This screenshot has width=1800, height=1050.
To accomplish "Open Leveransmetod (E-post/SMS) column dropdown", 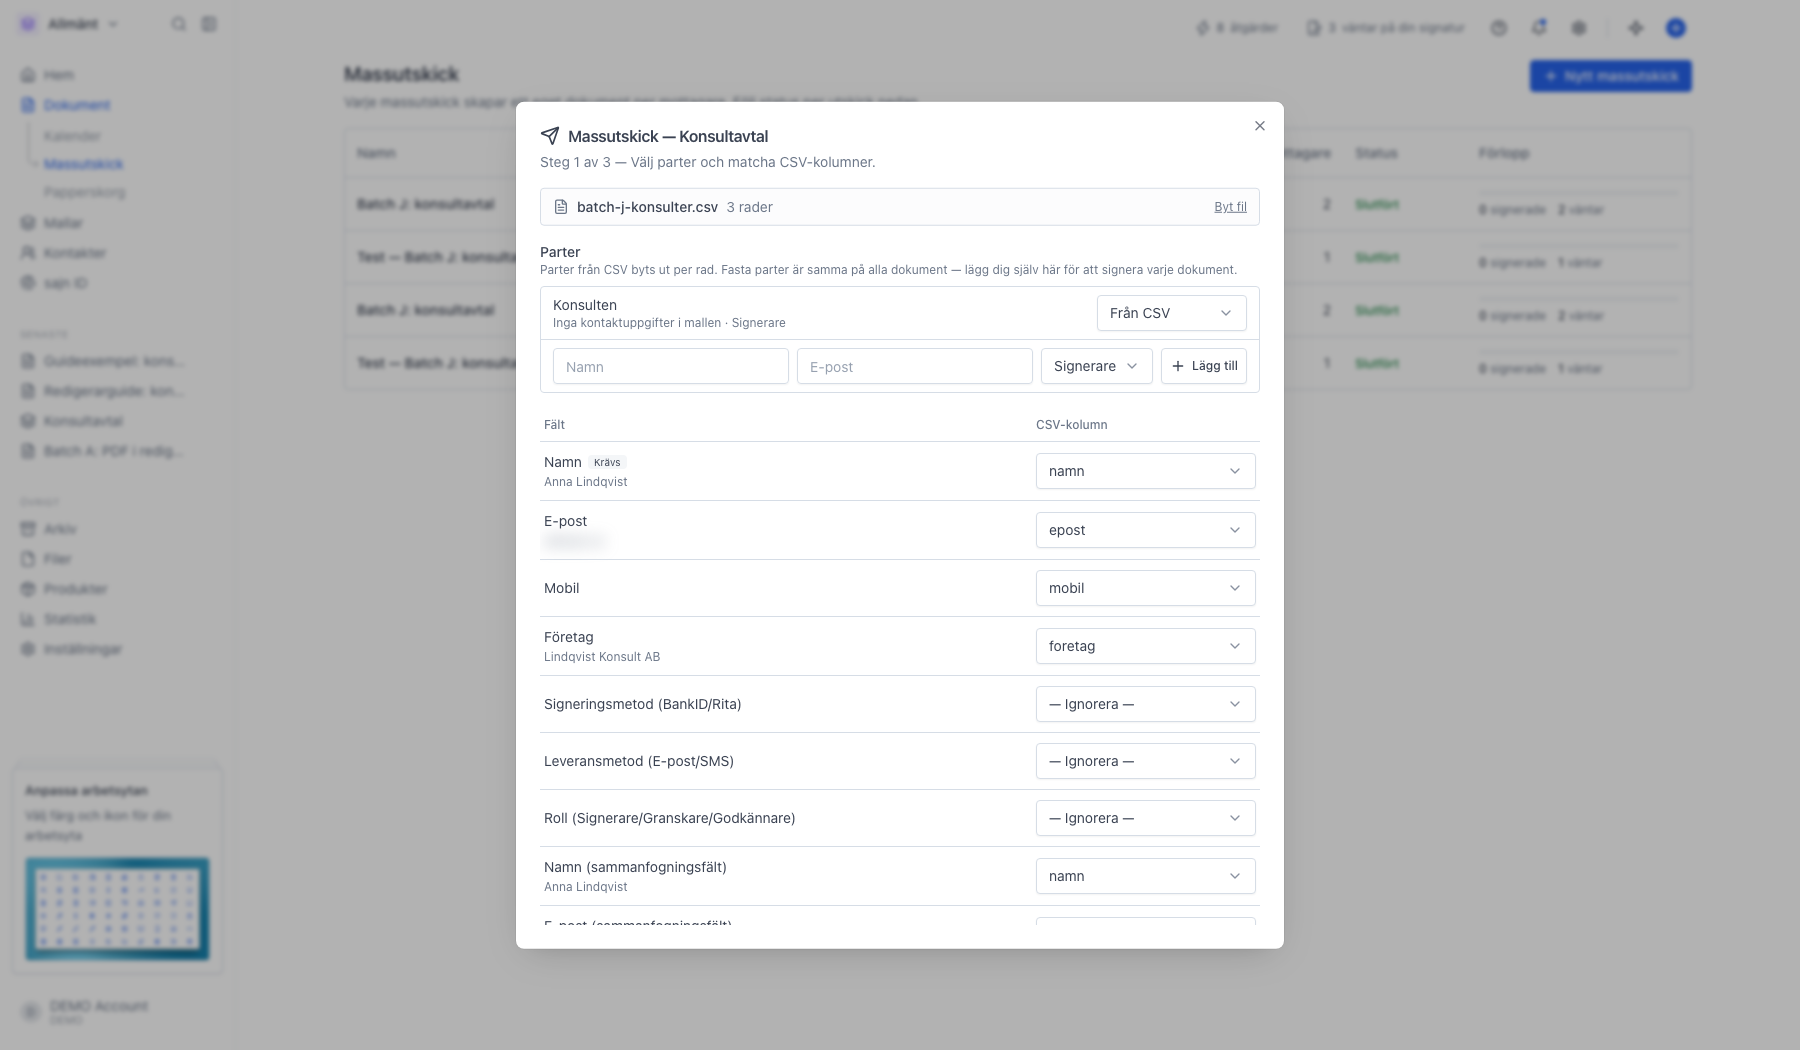I will tap(1146, 761).
